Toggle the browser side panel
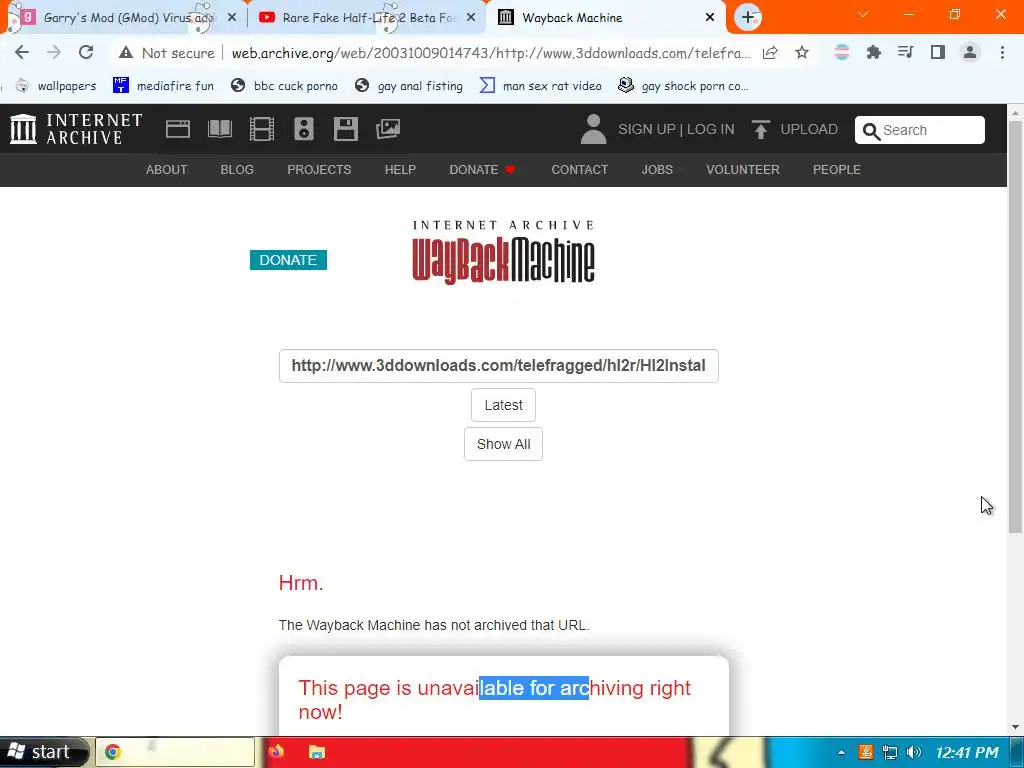Viewport: 1024px width, 768px height. 938,52
